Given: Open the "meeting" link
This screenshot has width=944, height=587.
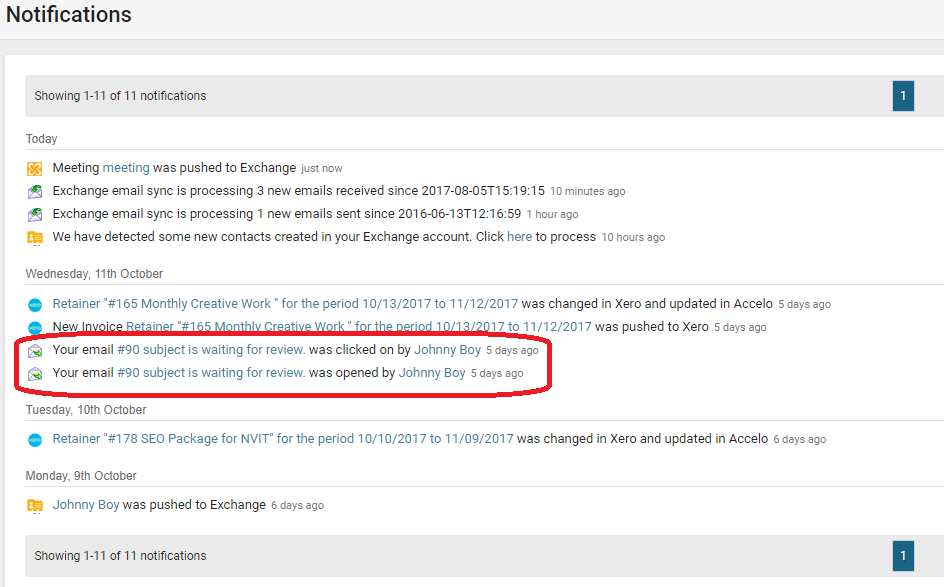Looking at the screenshot, I should coord(125,167).
